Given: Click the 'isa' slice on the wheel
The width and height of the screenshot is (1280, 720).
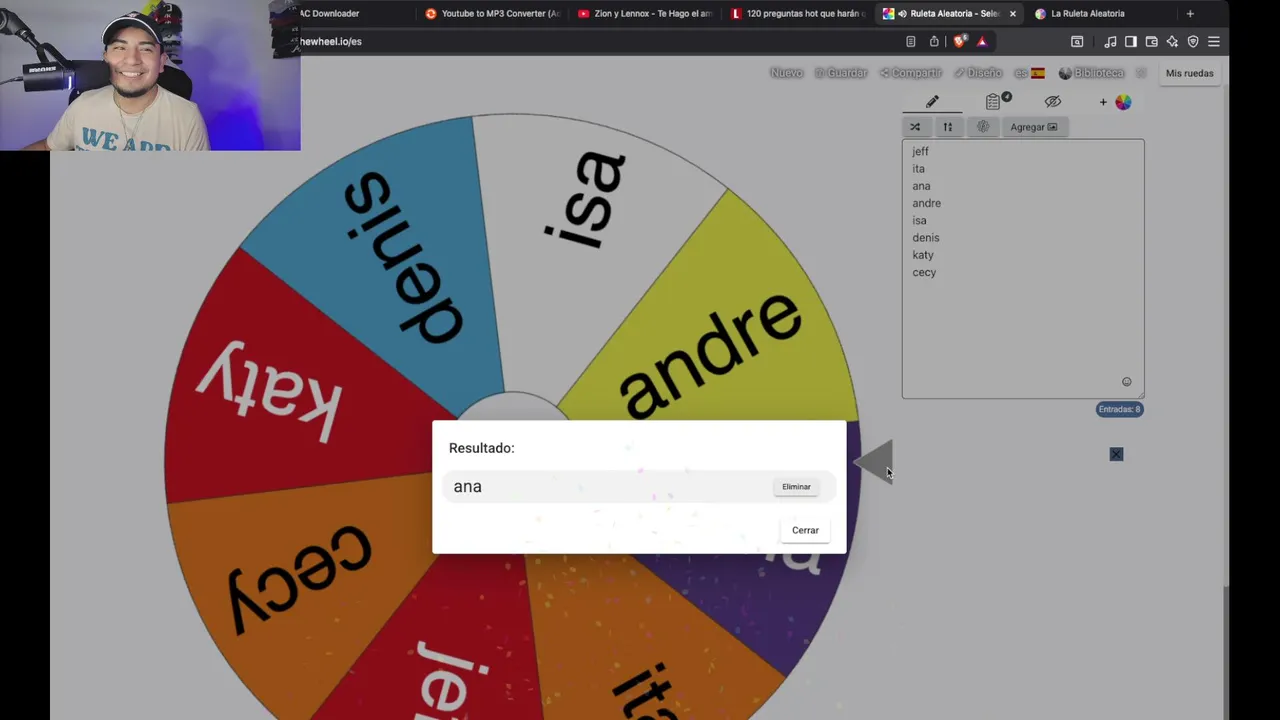Looking at the screenshot, I should pos(587,200).
